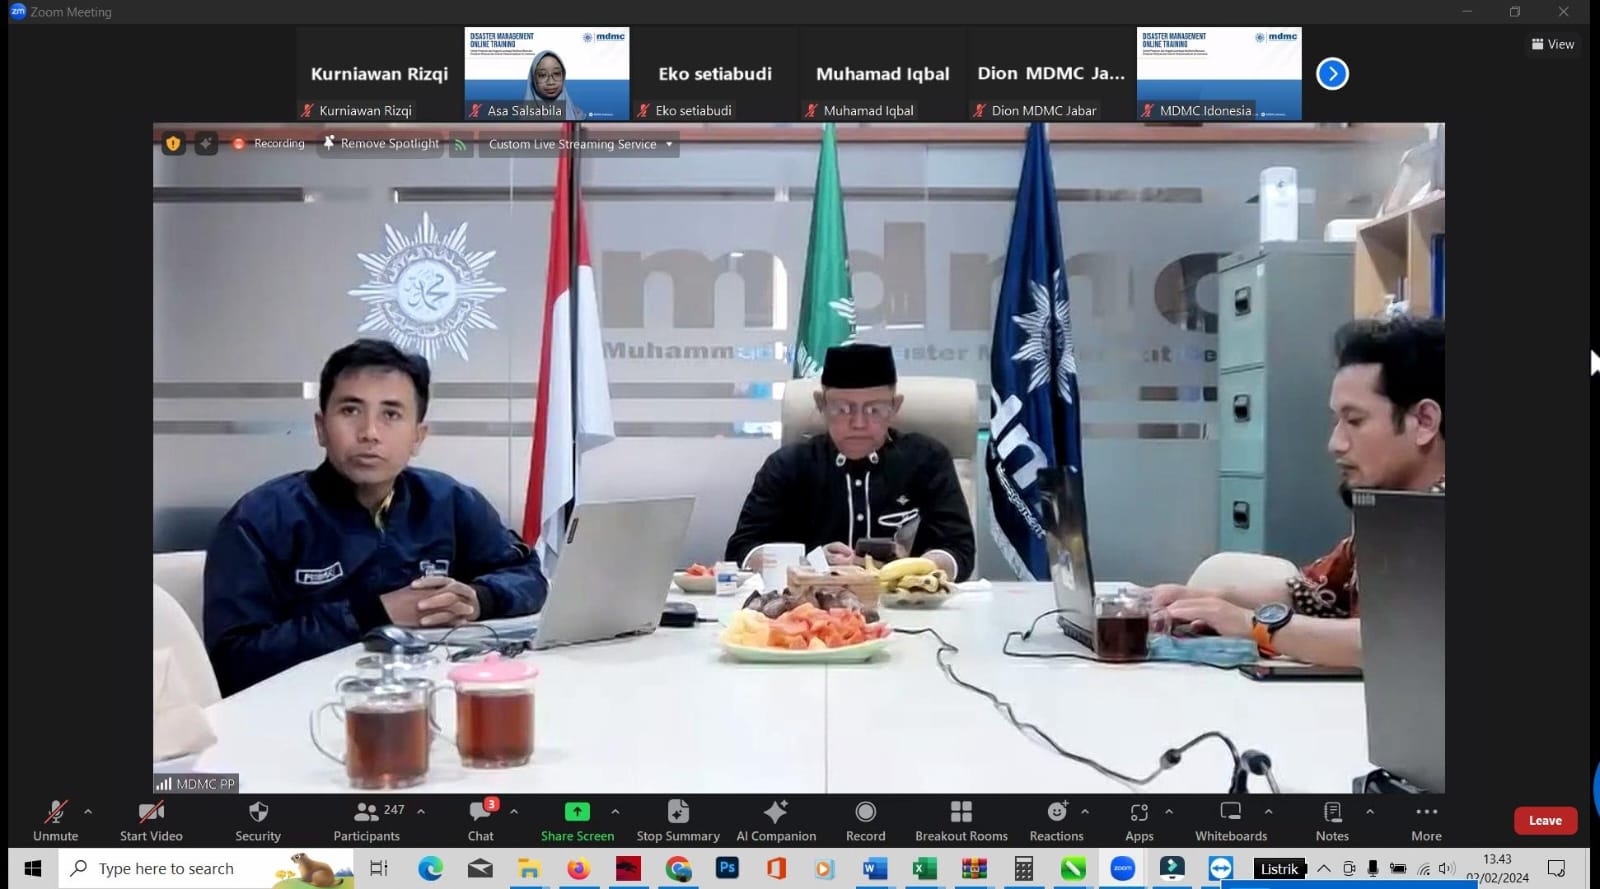This screenshot has height=889, width=1600.
Task: Open the Security shield options
Action: pyautogui.click(x=258, y=820)
